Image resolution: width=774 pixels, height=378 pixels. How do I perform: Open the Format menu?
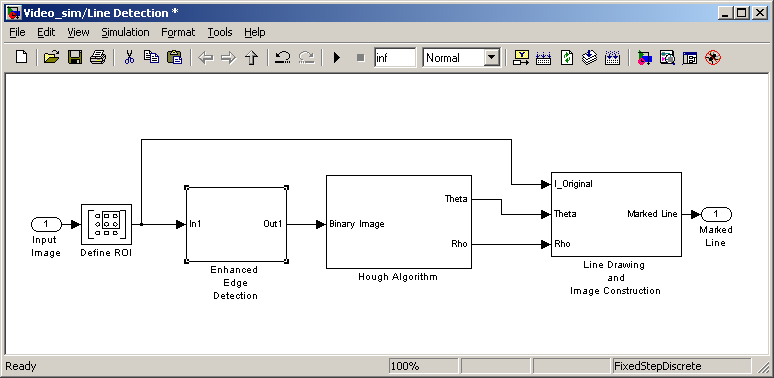pyautogui.click(x=178, y=32)
